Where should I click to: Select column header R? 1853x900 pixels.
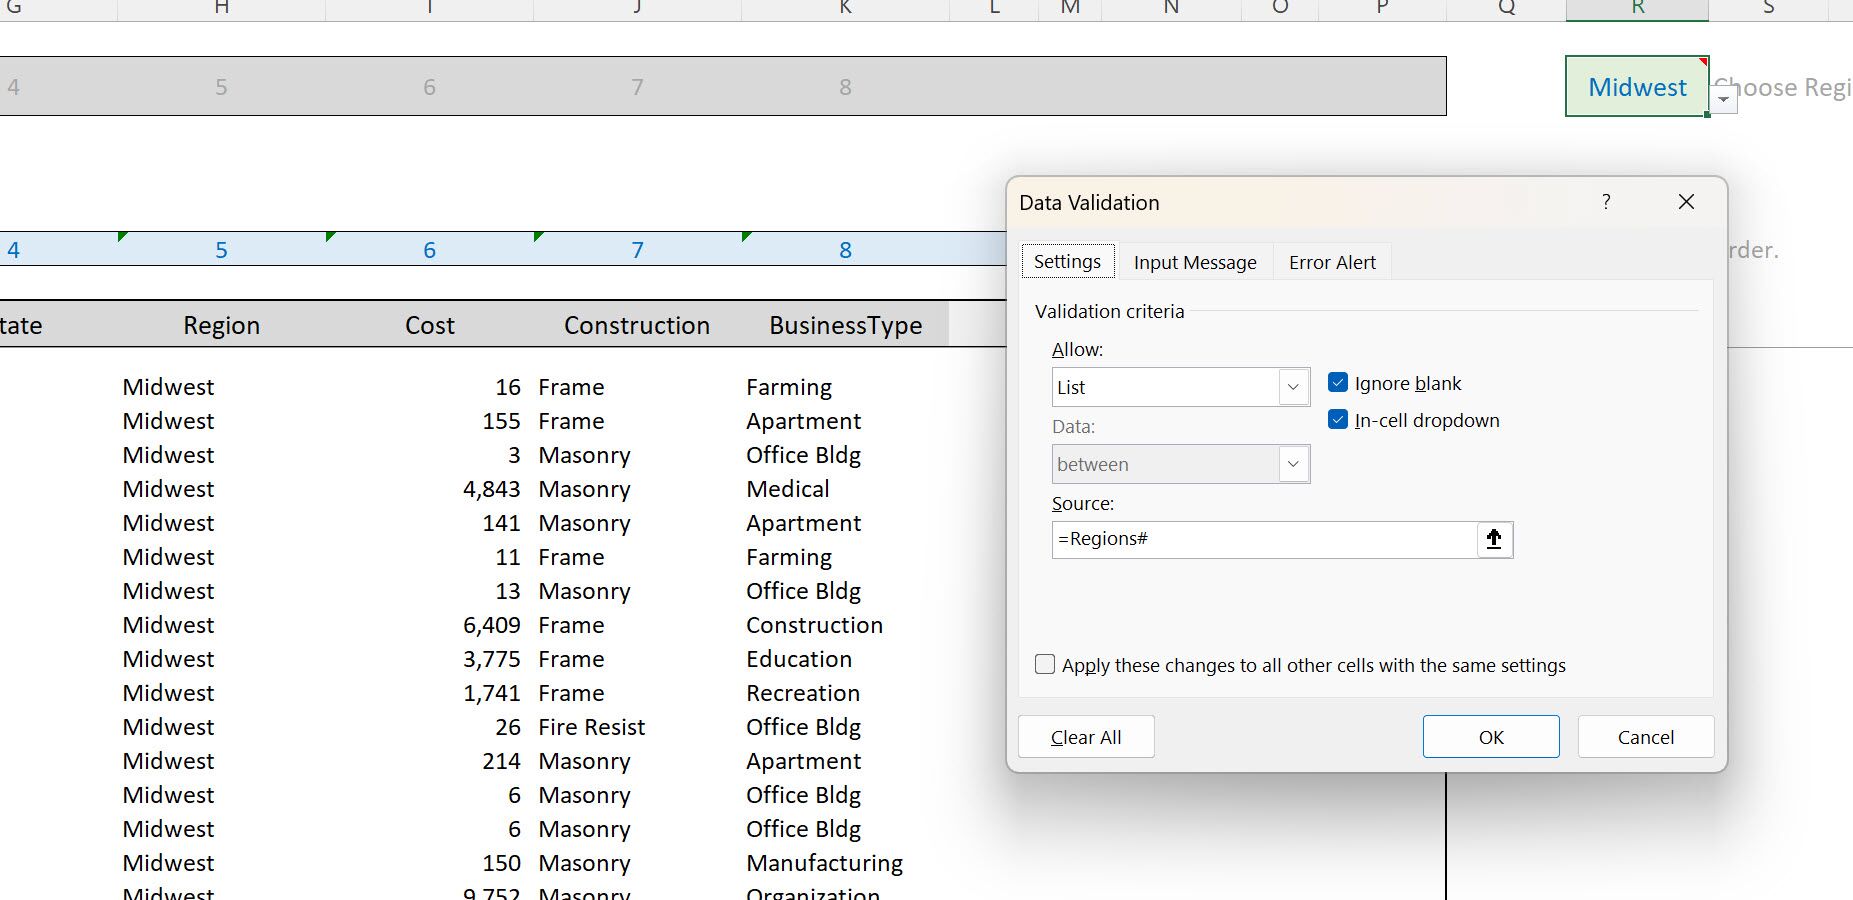tap(1636, 8)
